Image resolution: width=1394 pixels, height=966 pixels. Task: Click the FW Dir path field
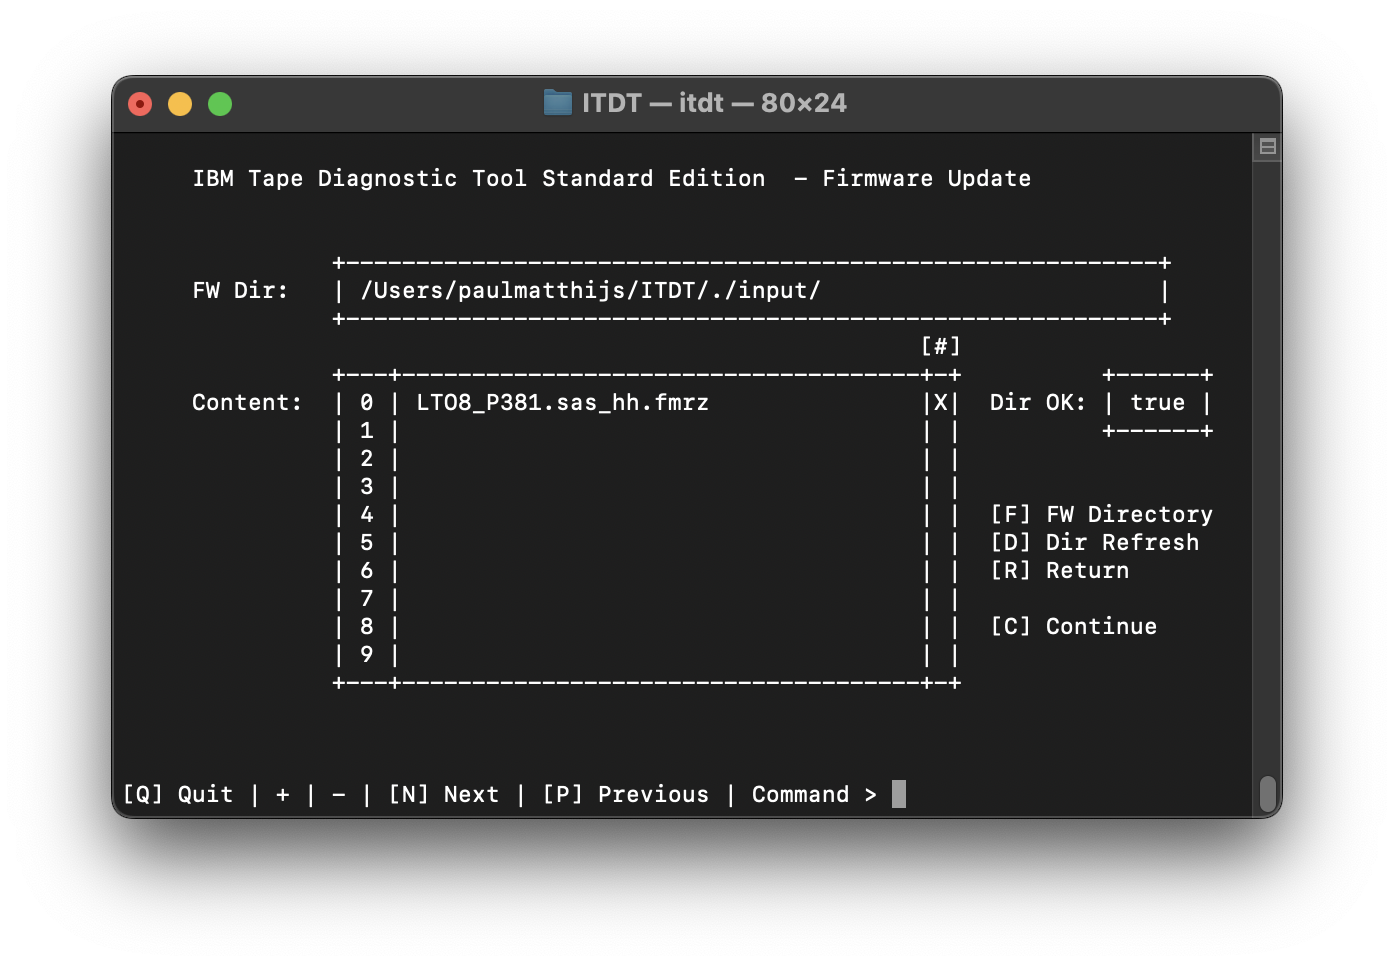coord(750,291)
